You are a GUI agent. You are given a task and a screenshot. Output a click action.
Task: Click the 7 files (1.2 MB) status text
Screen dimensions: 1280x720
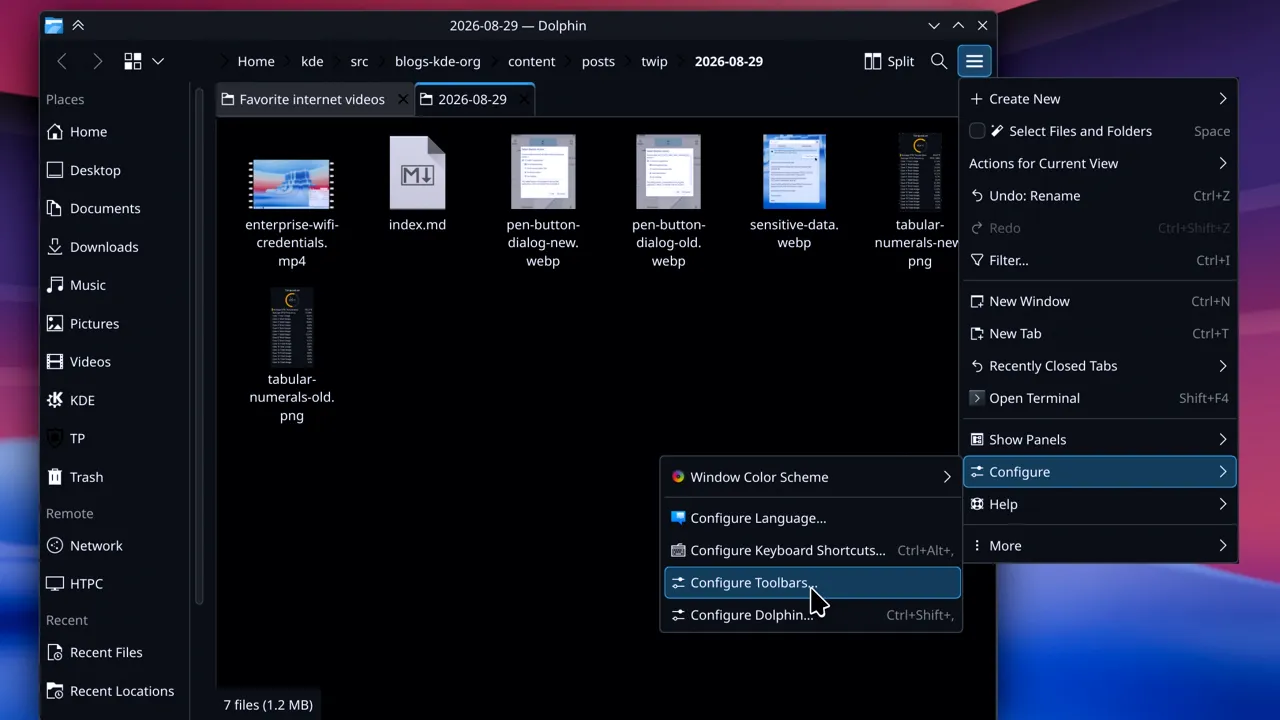(x=268, y=705)
